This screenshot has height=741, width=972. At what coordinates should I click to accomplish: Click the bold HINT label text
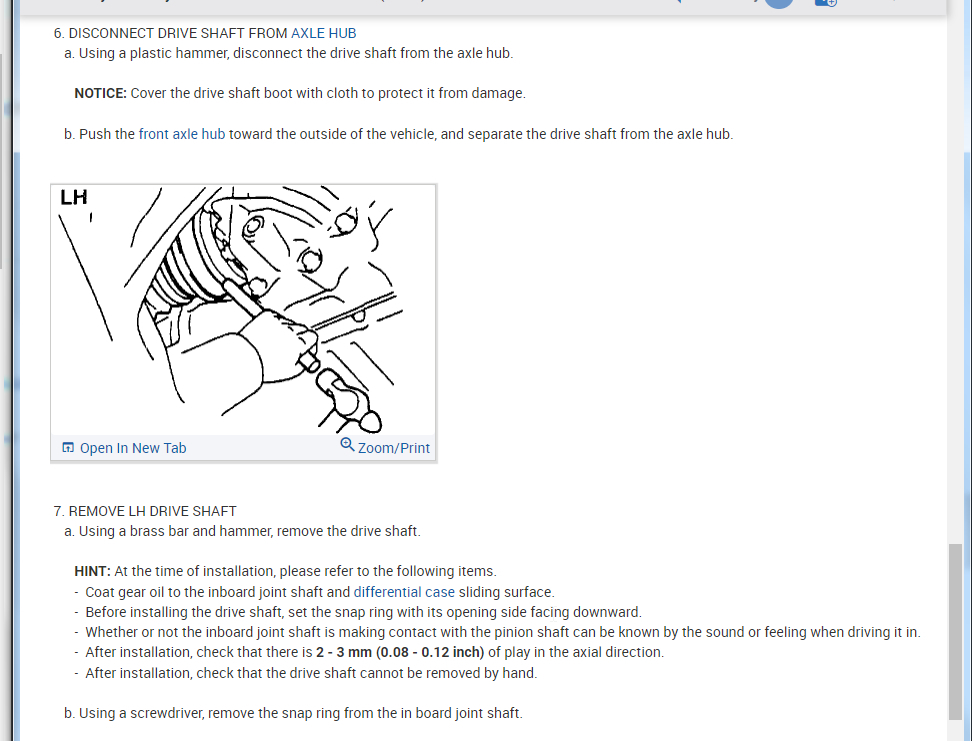pos(92,571)
